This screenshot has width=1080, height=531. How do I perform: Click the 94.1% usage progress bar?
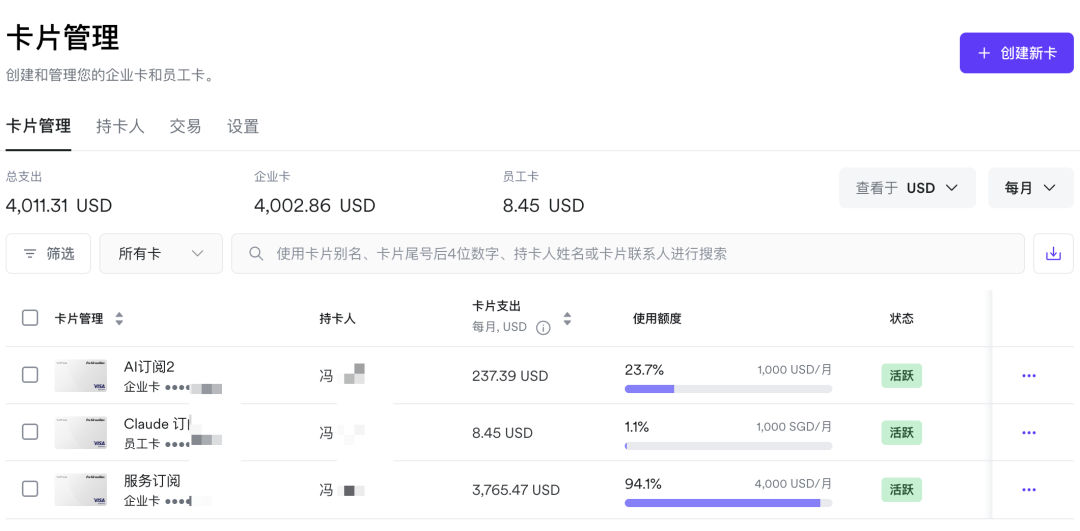[728, 503]
